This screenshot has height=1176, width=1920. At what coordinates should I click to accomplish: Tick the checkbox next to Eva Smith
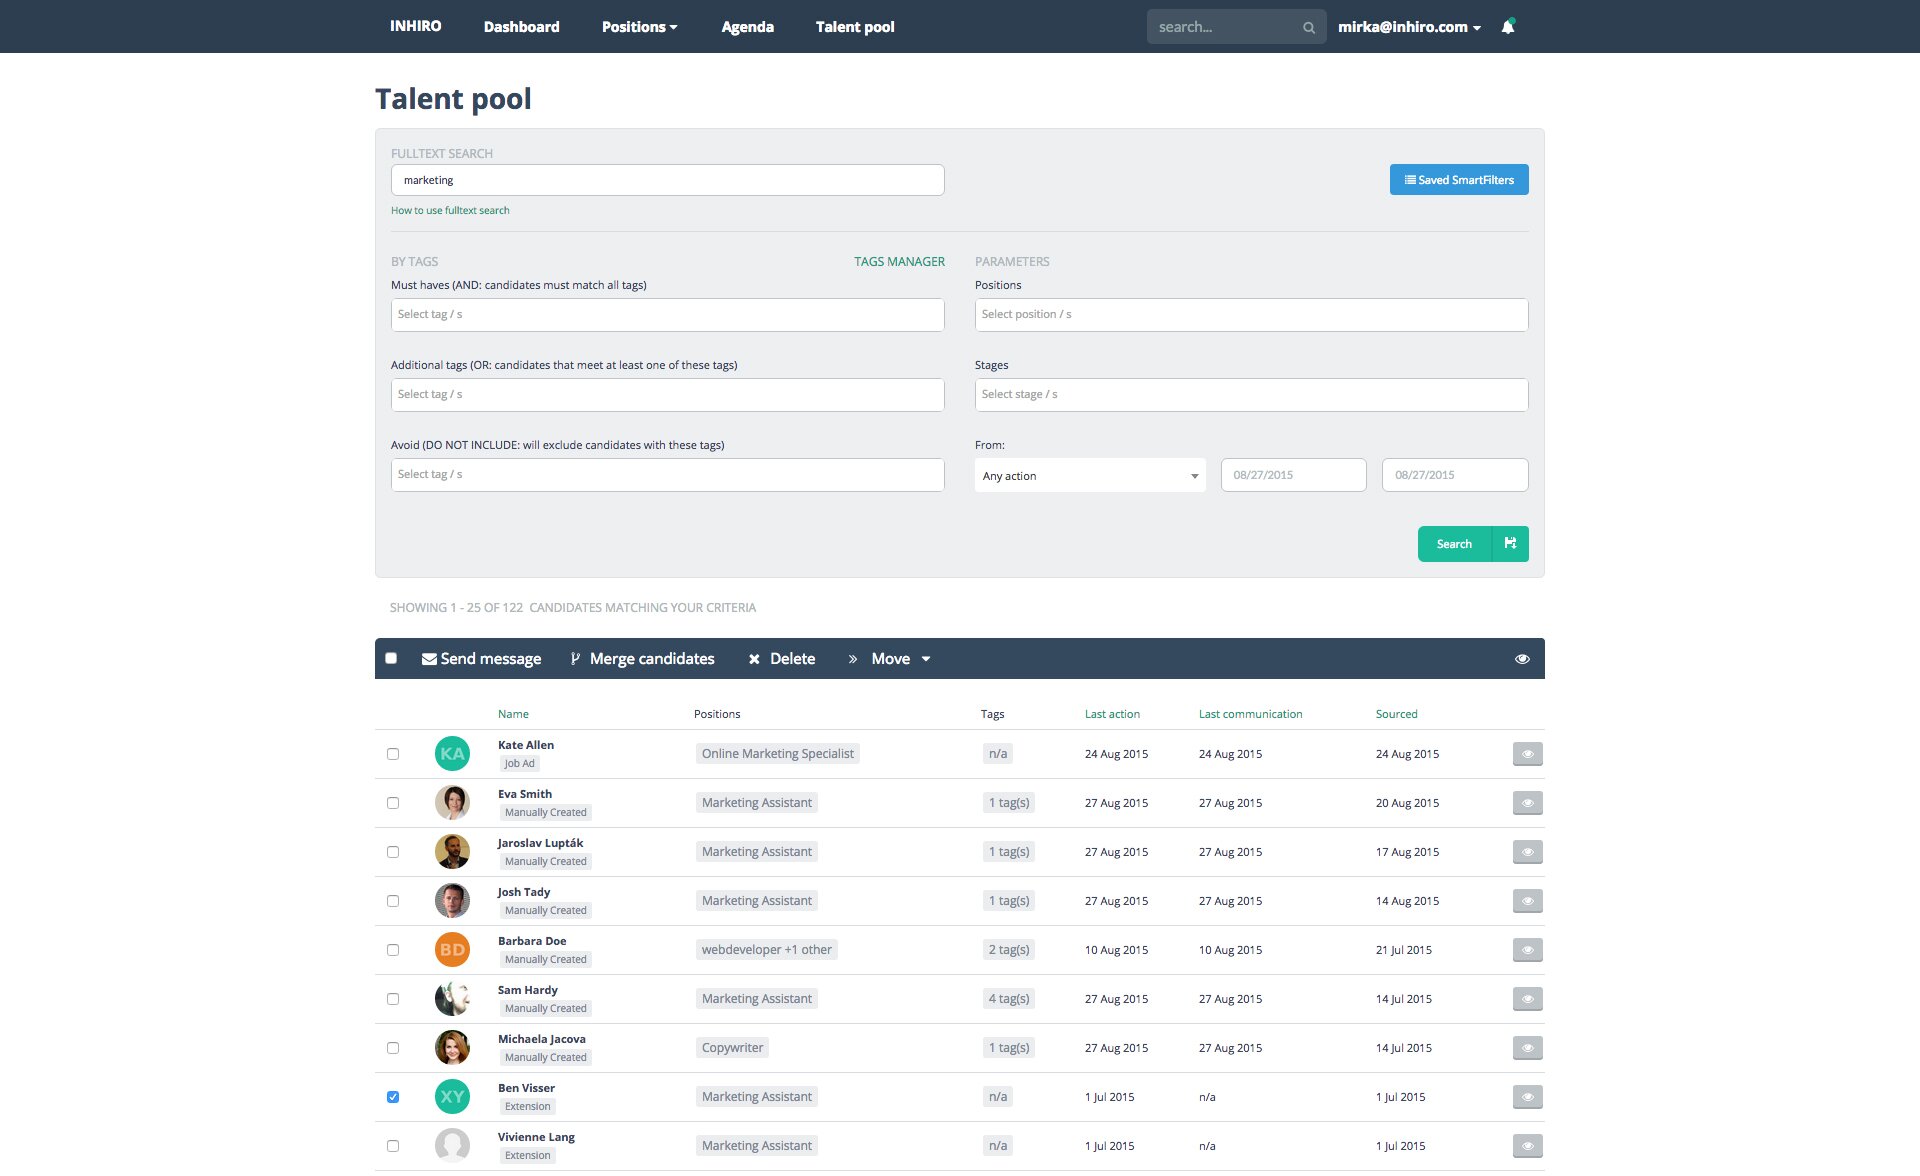(x=393, y=803)
